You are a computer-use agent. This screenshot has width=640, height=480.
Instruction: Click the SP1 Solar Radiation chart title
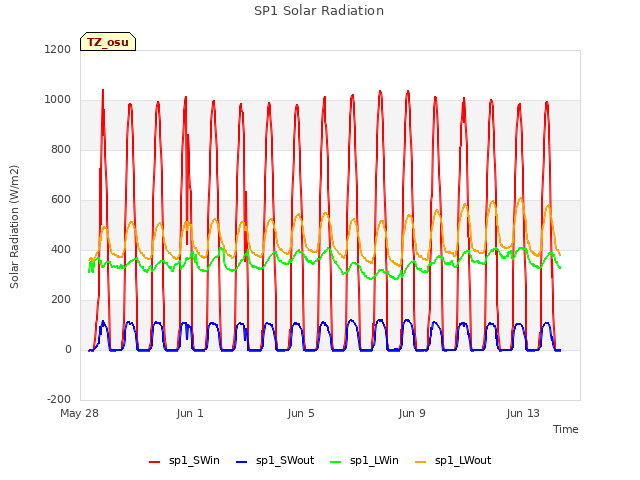click(x=319, y=11)
